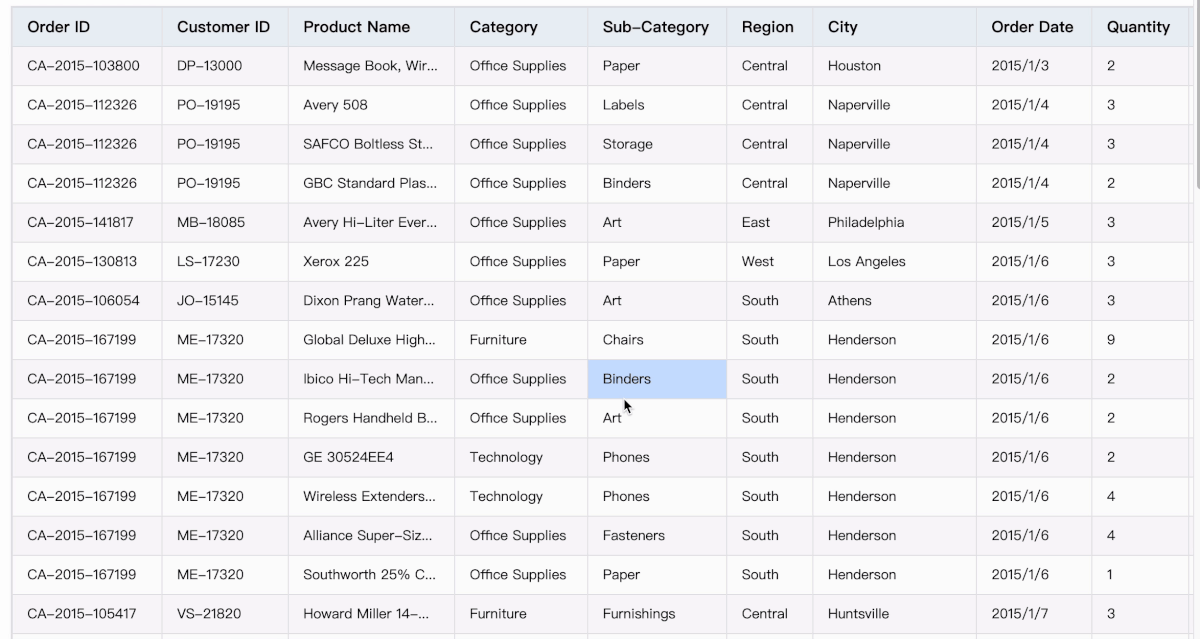Image resolution: width=1200 pixels, height=639 pixels.
Task: Click the Region column header
Action: pyautogui.click(x=767, y=27)
